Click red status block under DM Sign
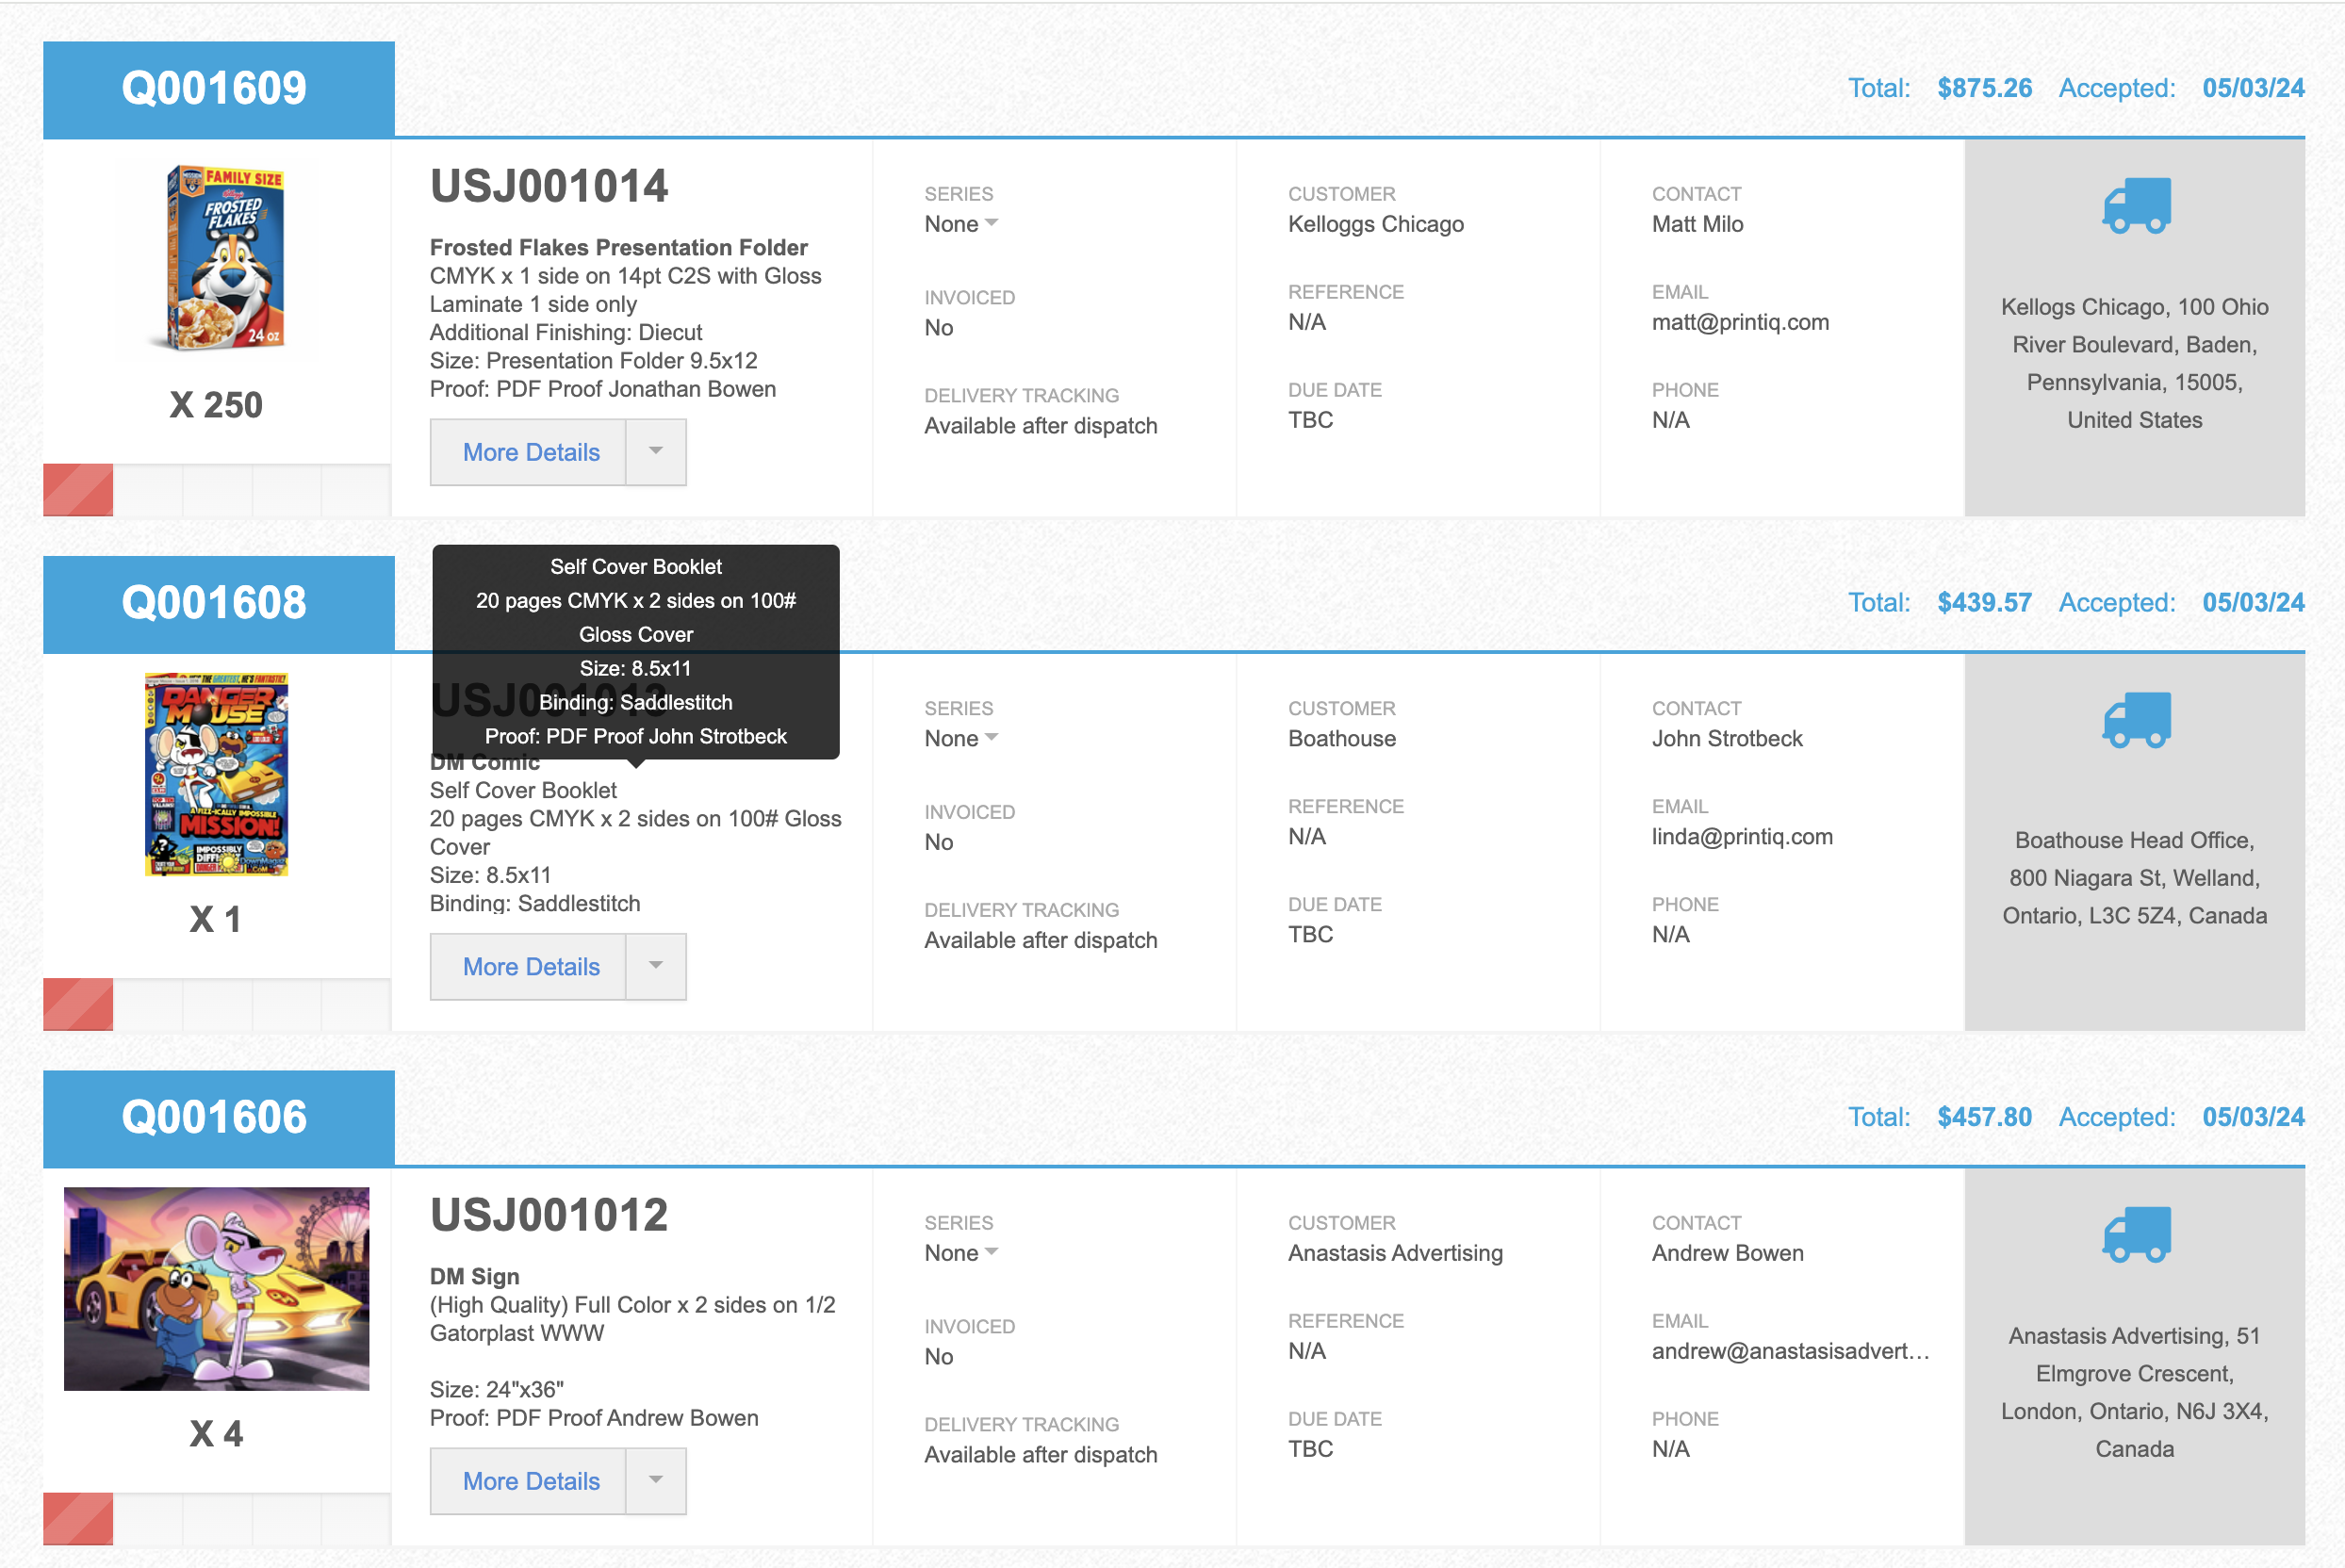 [78, 1519]
